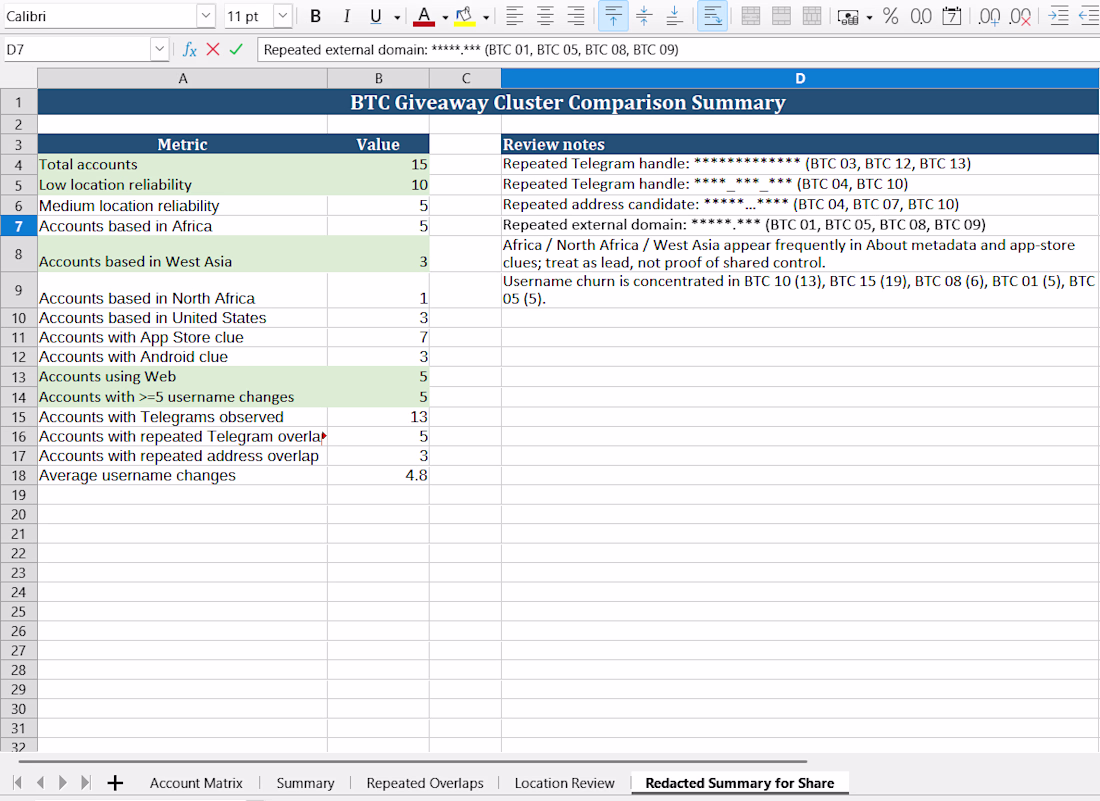Jump to the last sheet tab

(86, 783)
